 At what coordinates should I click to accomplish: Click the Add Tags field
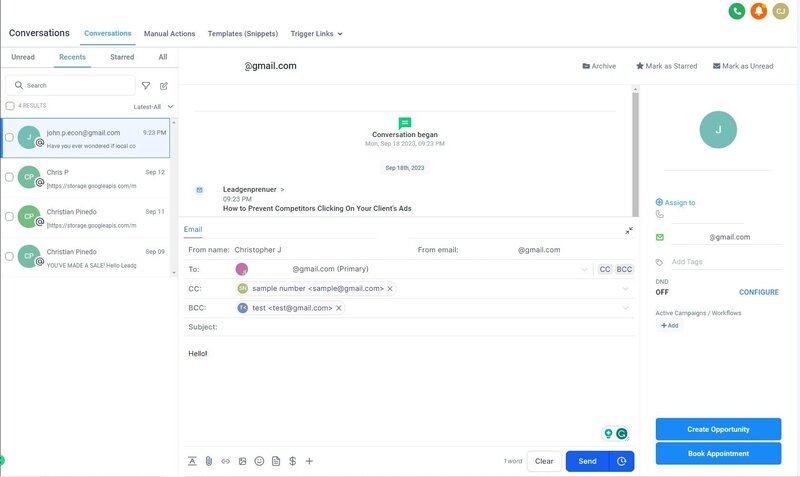(x=726, y=262)
